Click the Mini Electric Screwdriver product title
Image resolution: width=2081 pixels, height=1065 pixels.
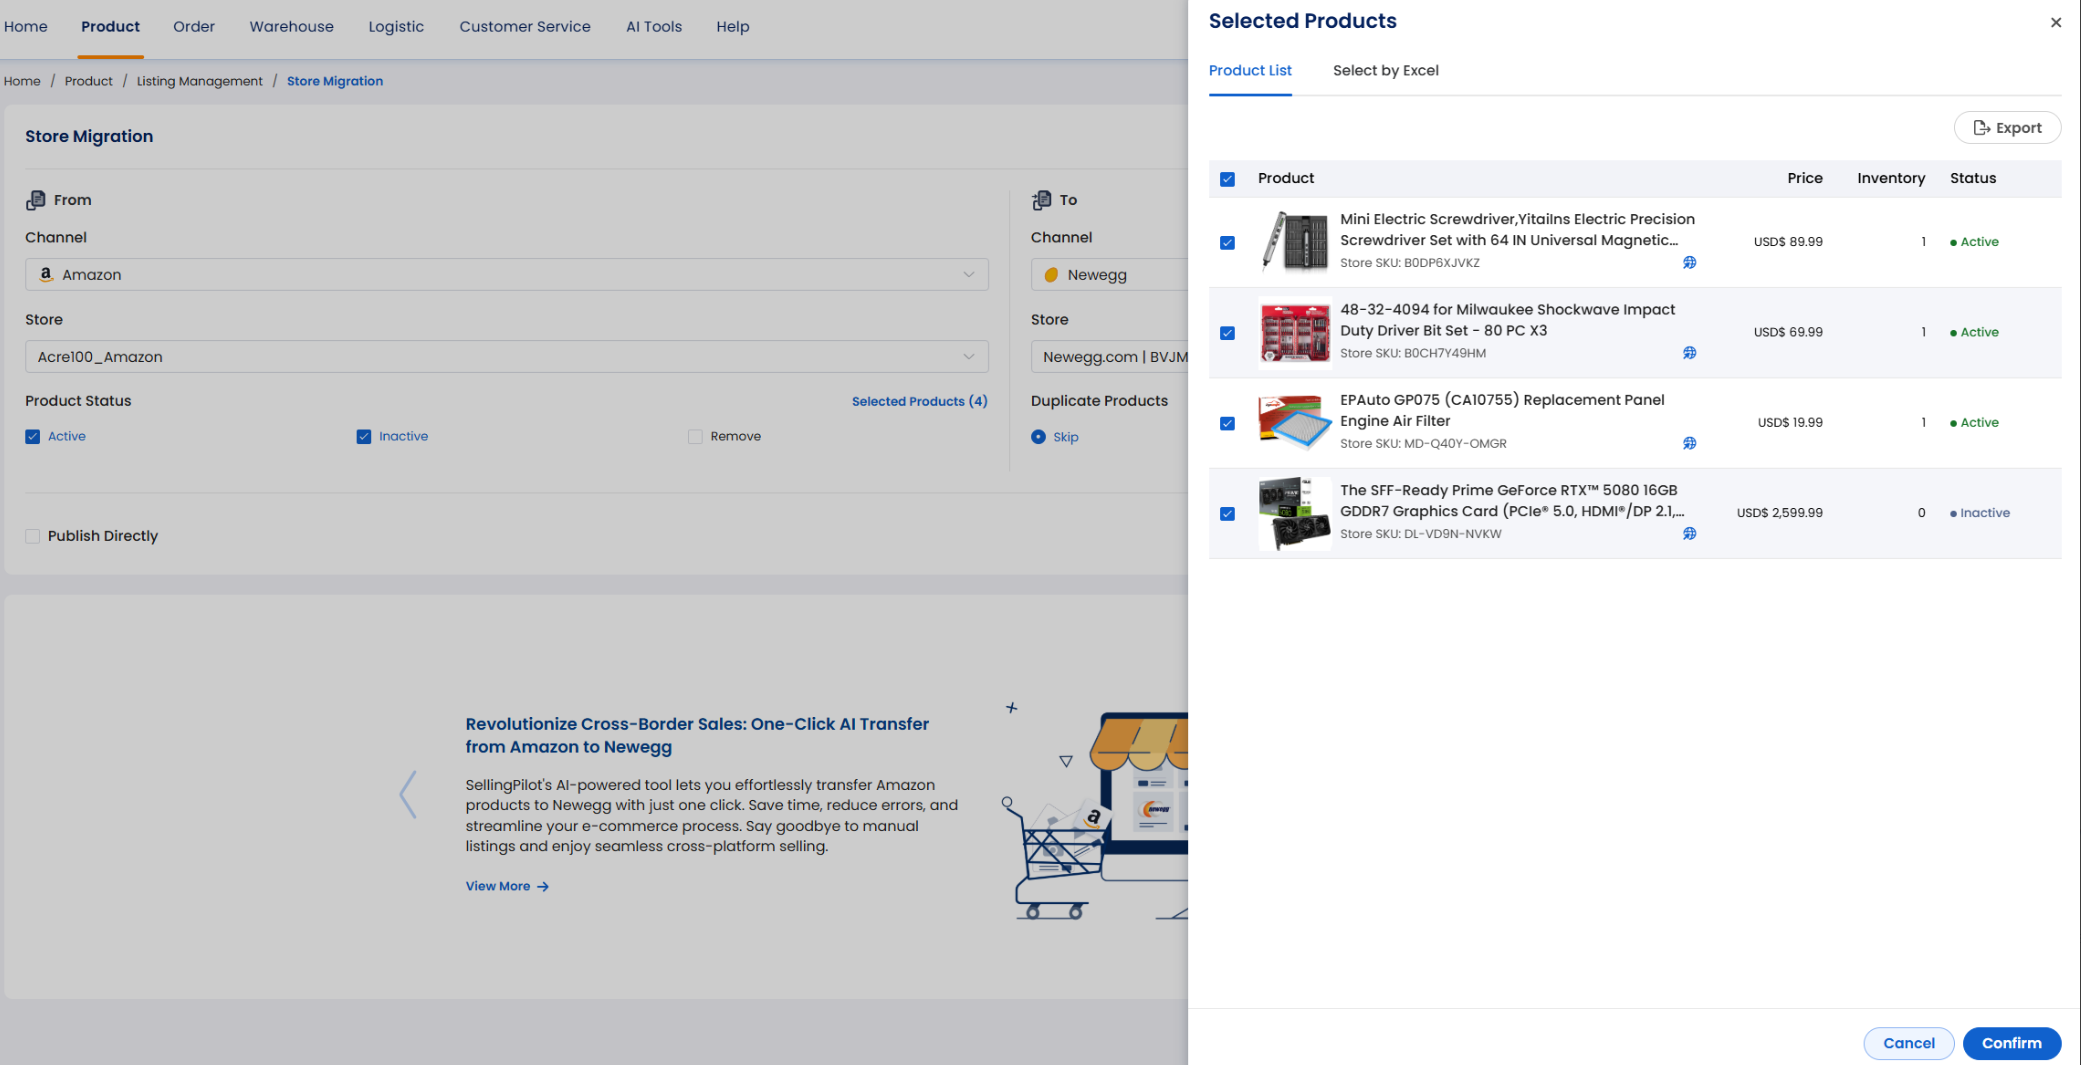pos(1517,230)
